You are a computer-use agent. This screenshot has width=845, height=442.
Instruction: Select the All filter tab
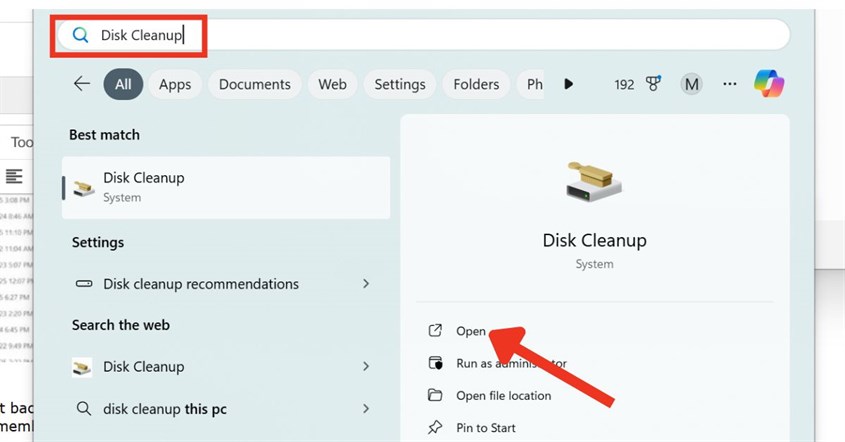click(123, 84)
